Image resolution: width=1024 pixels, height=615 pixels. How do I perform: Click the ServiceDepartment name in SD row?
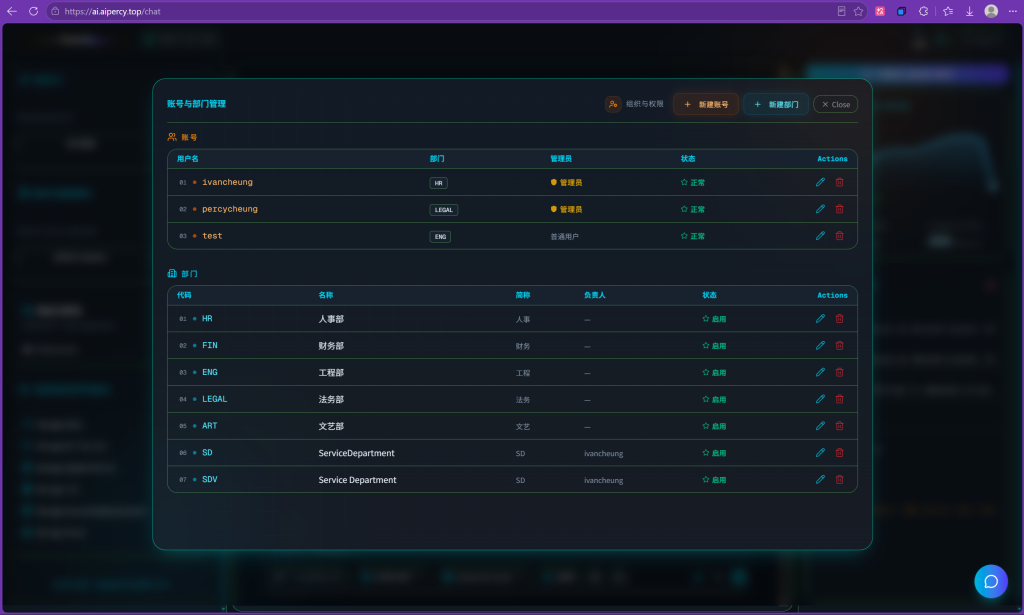point(357,453)
